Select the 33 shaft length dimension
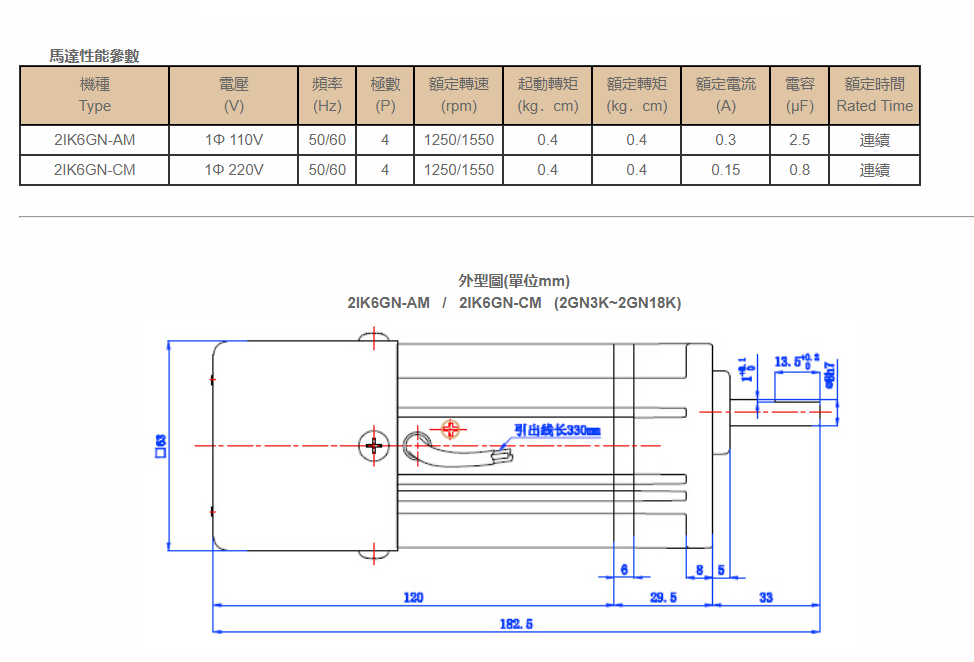Image resolution: width=974 pixels, height=662 pixels. coord(766,597)
